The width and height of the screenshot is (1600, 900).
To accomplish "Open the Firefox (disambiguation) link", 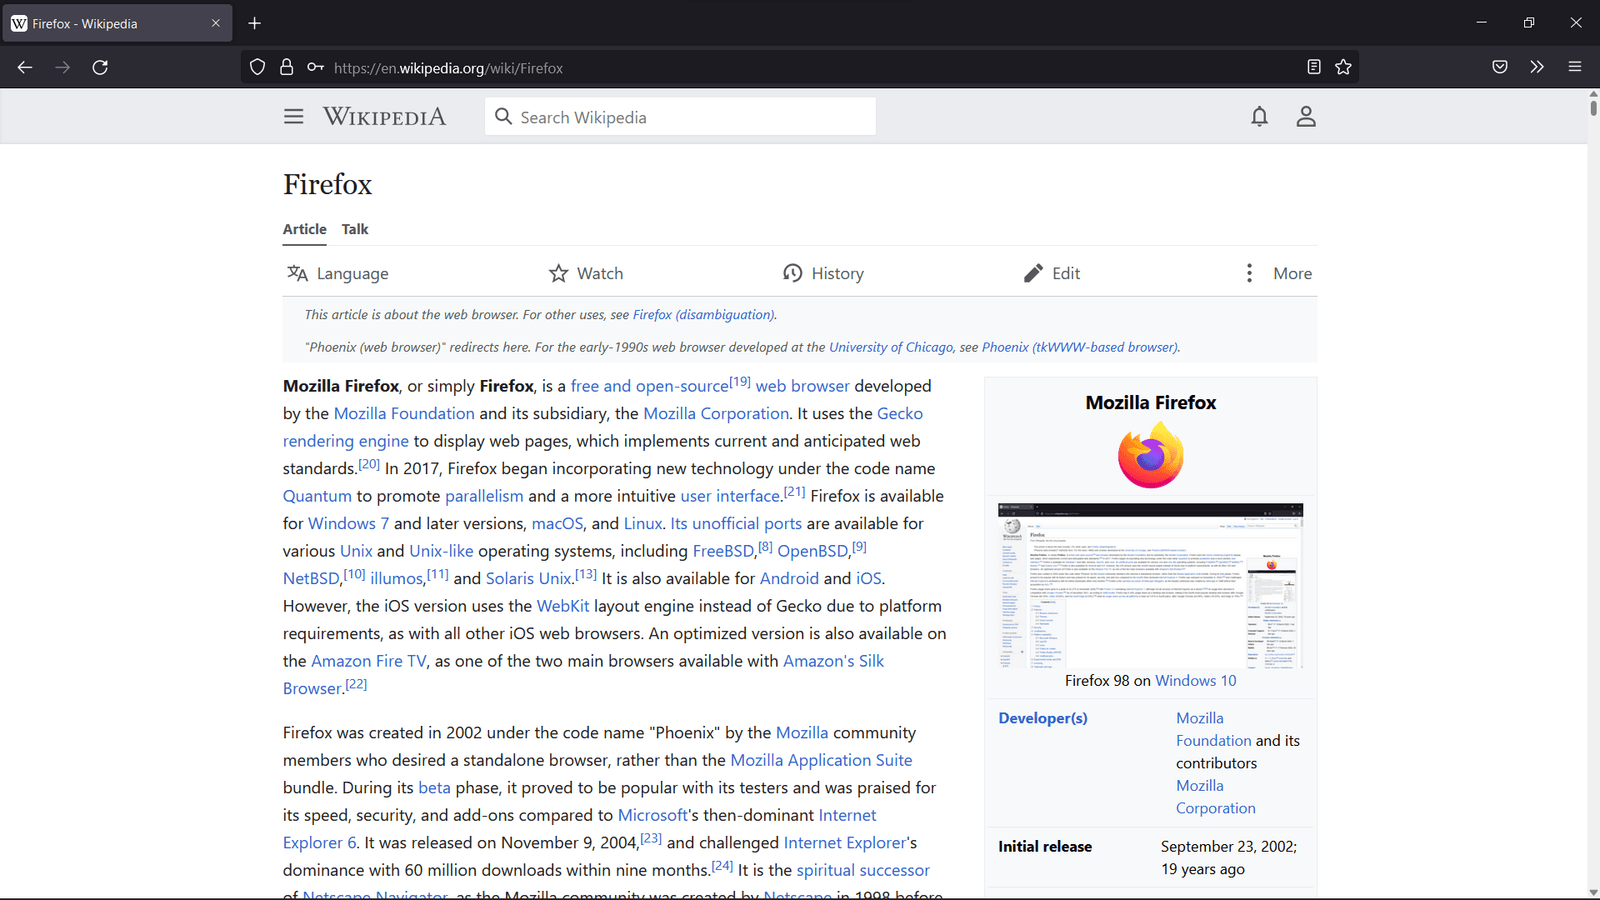I will pyautogui.click(x=703, y=314).
